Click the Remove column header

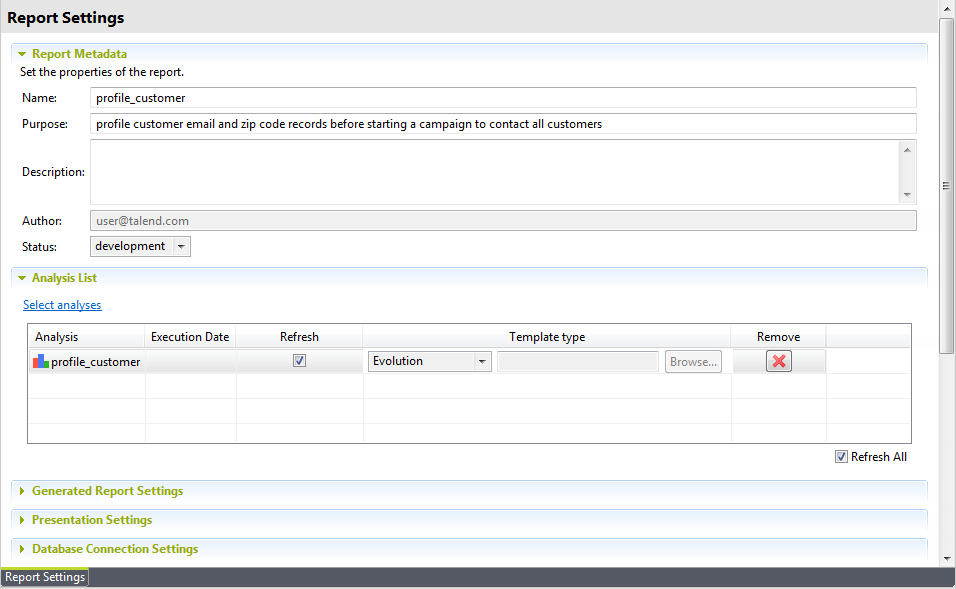coord(779,337)
